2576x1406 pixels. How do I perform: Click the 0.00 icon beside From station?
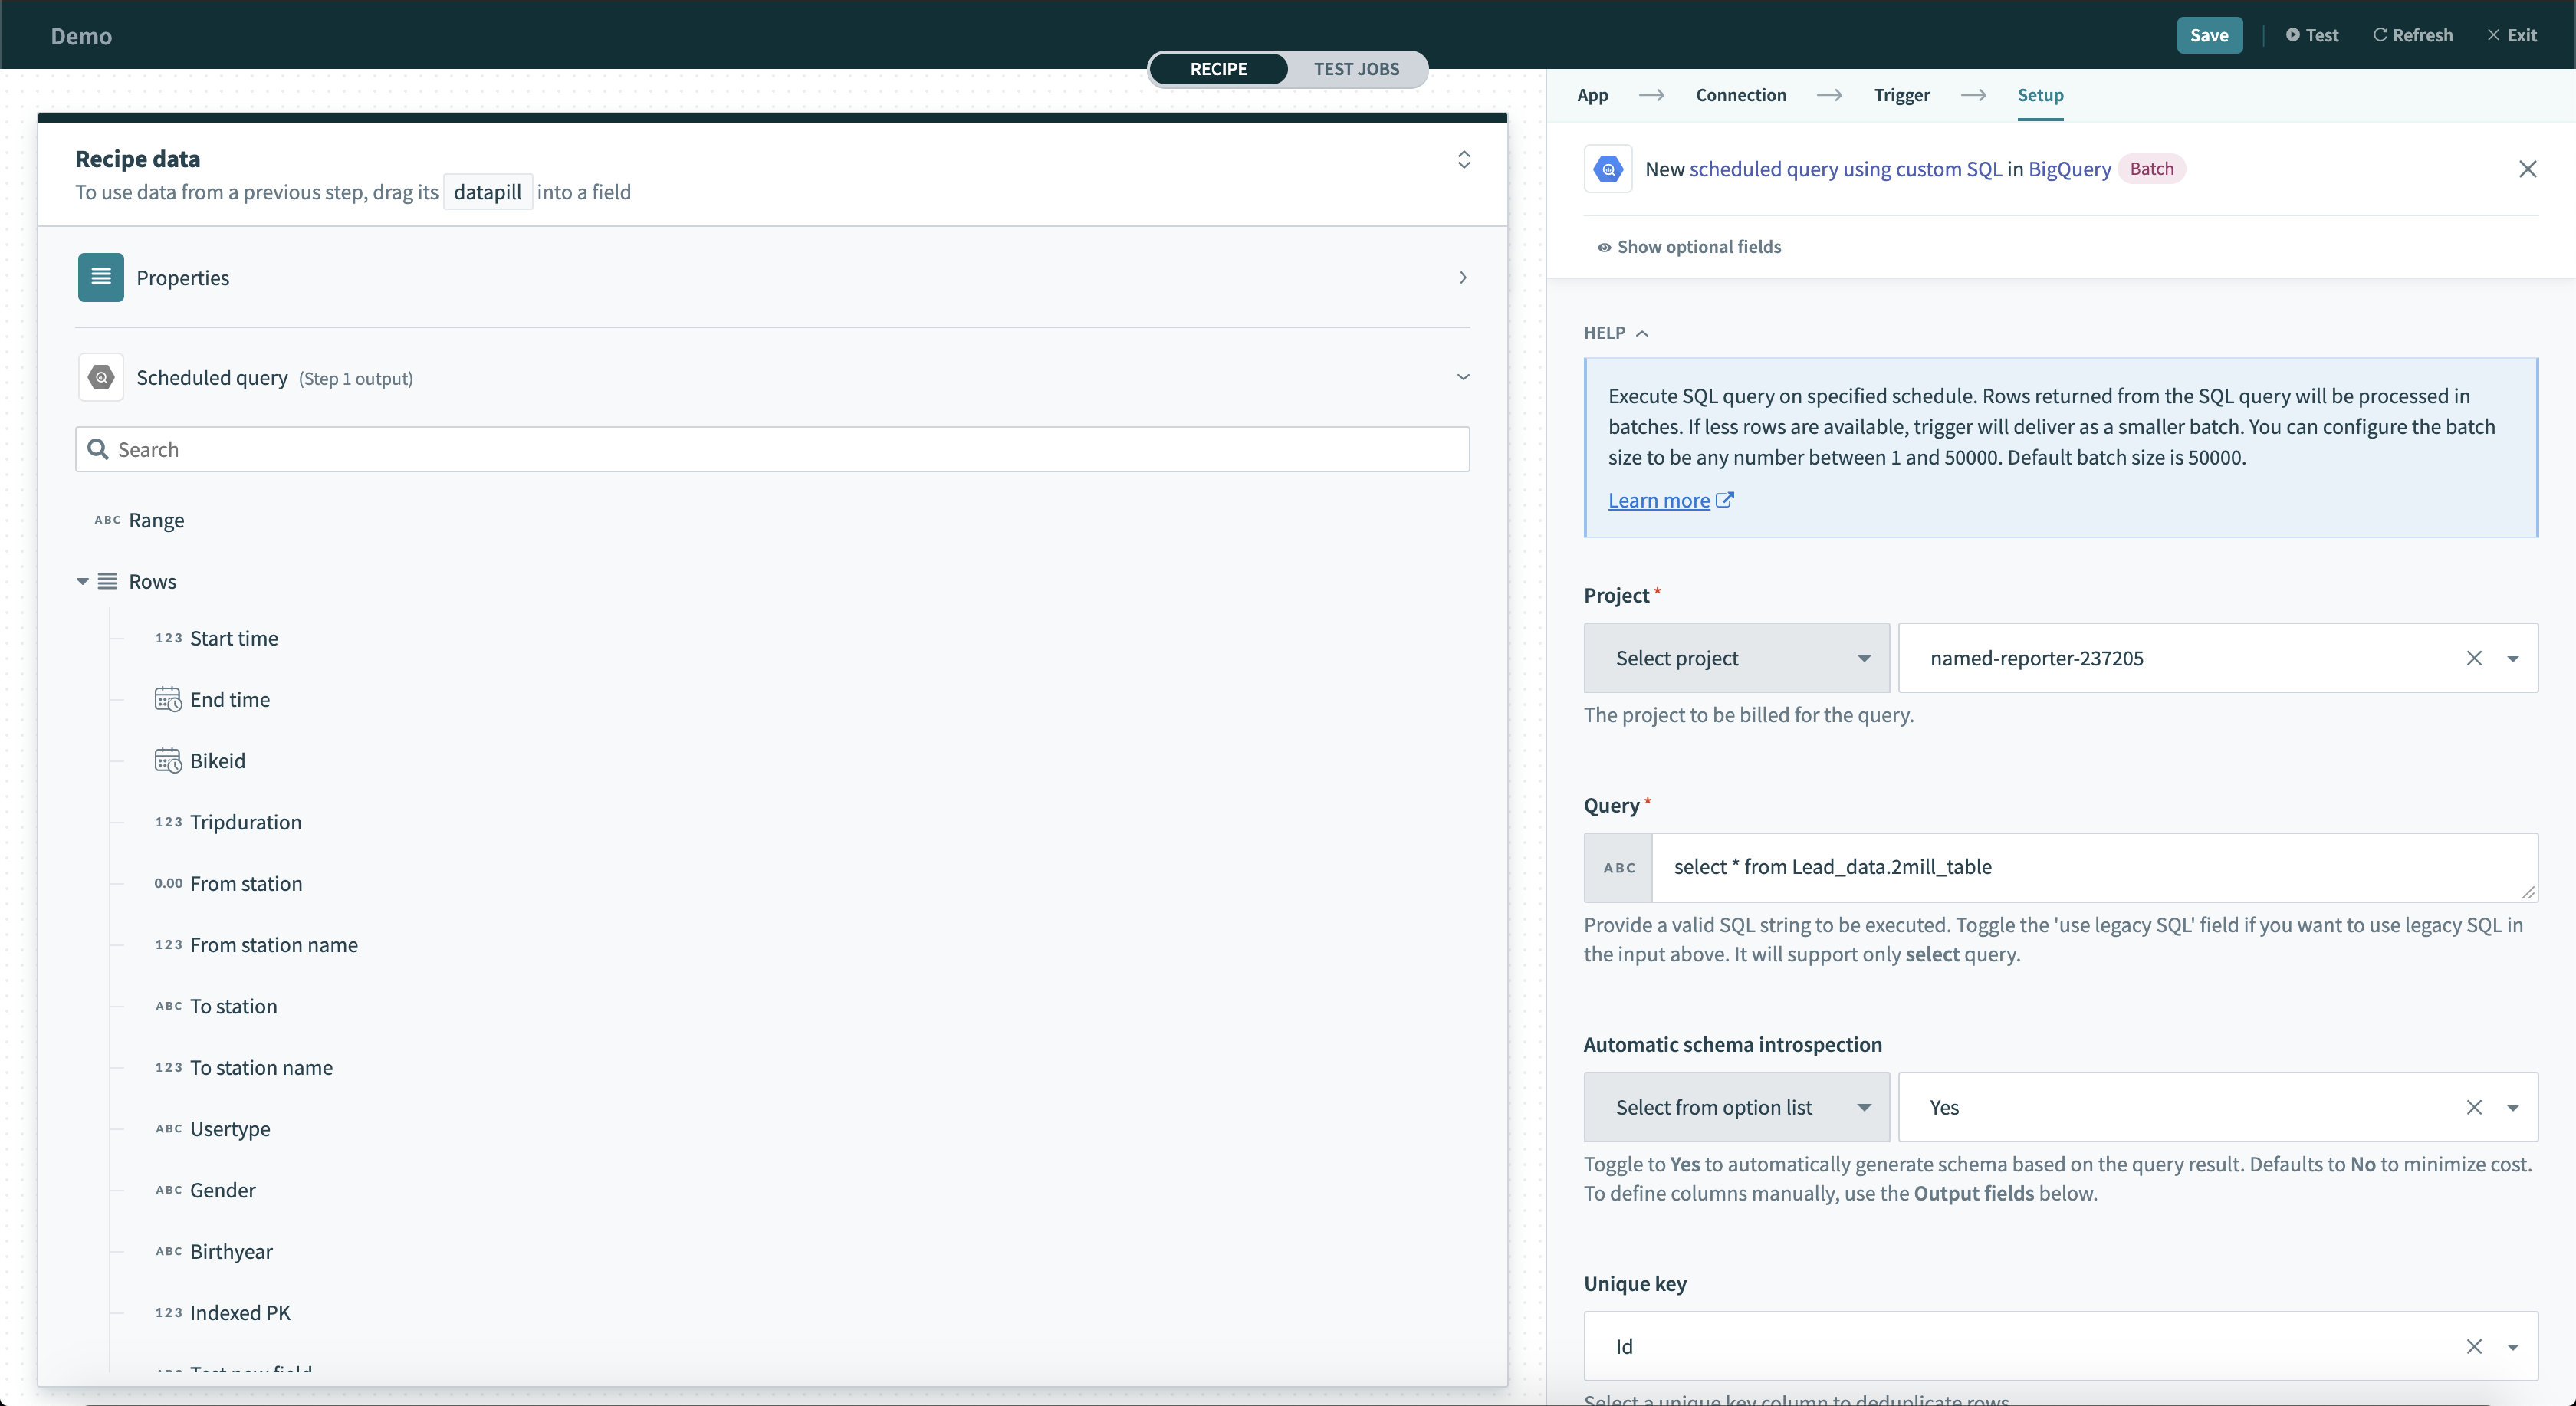[168, 883]
